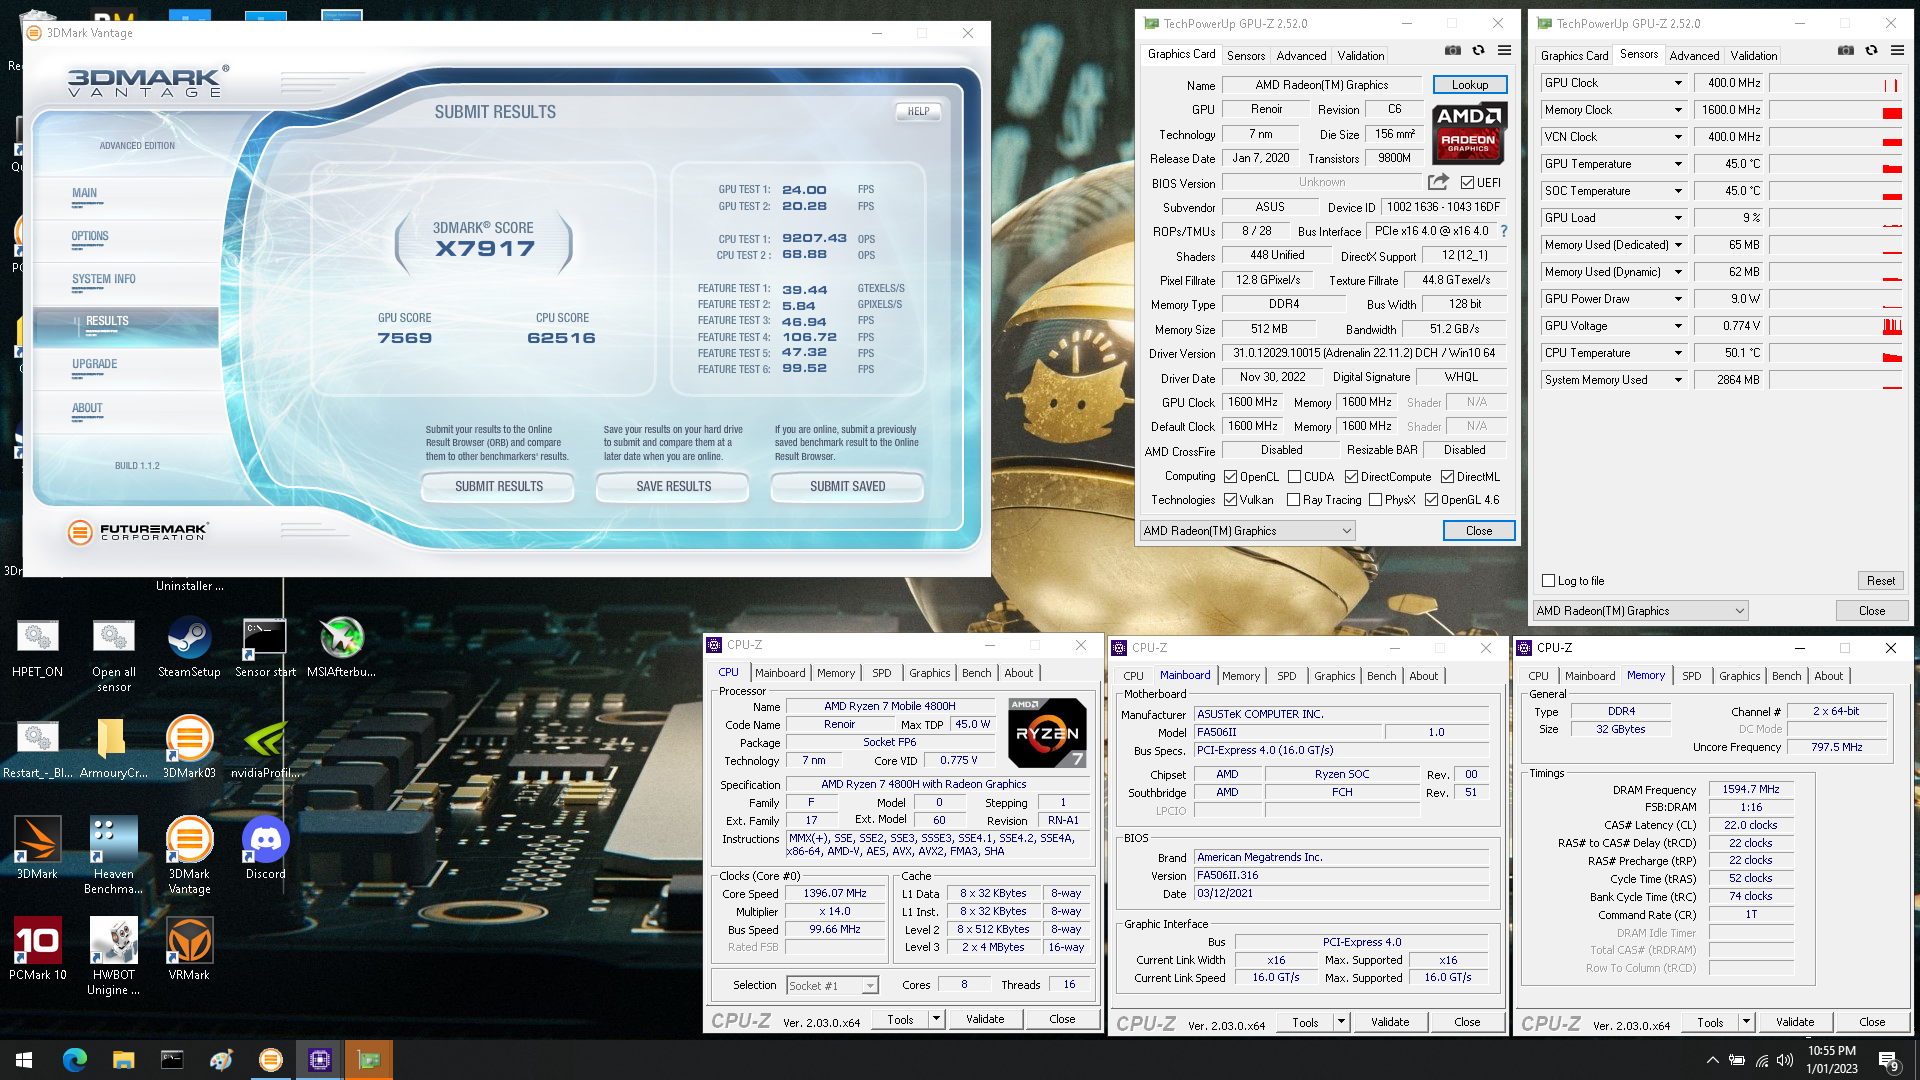The image size is (1920, 1080).
Task: Click the AMD Radeon Graphics logo in GPU-Z
Action: click(1468, 134)
